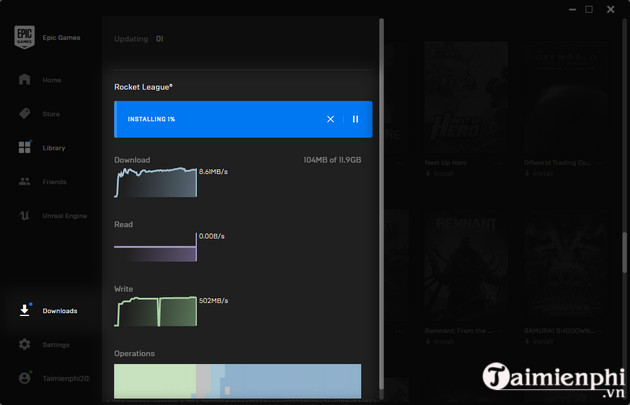Select the Friends menu label
Screen dimensions: 630x405
coord(55,182)
